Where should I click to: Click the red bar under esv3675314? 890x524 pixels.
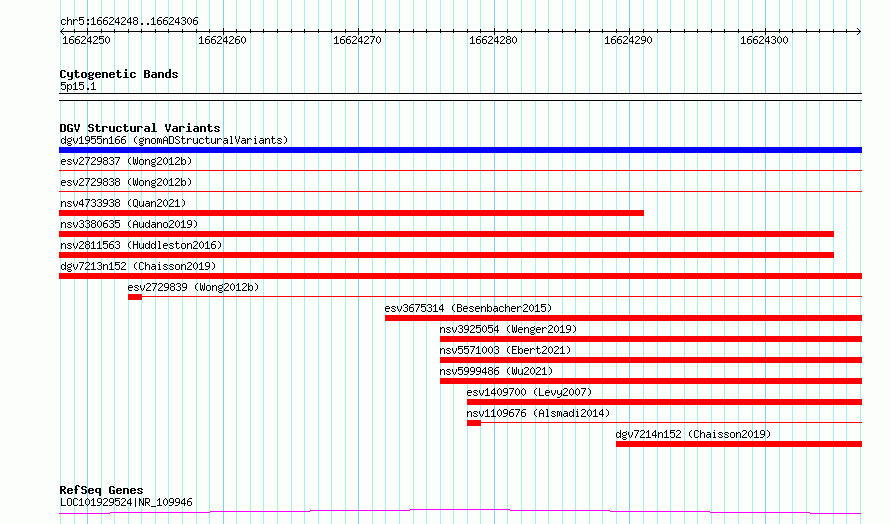623,318
